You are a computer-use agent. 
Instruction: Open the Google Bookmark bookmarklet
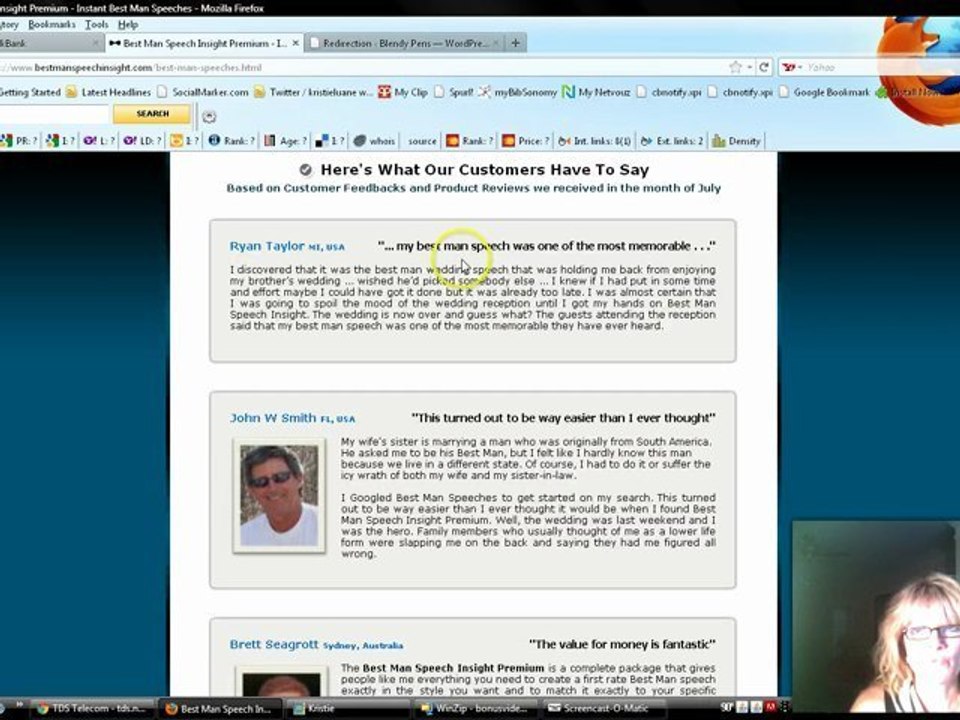[824, 92]
